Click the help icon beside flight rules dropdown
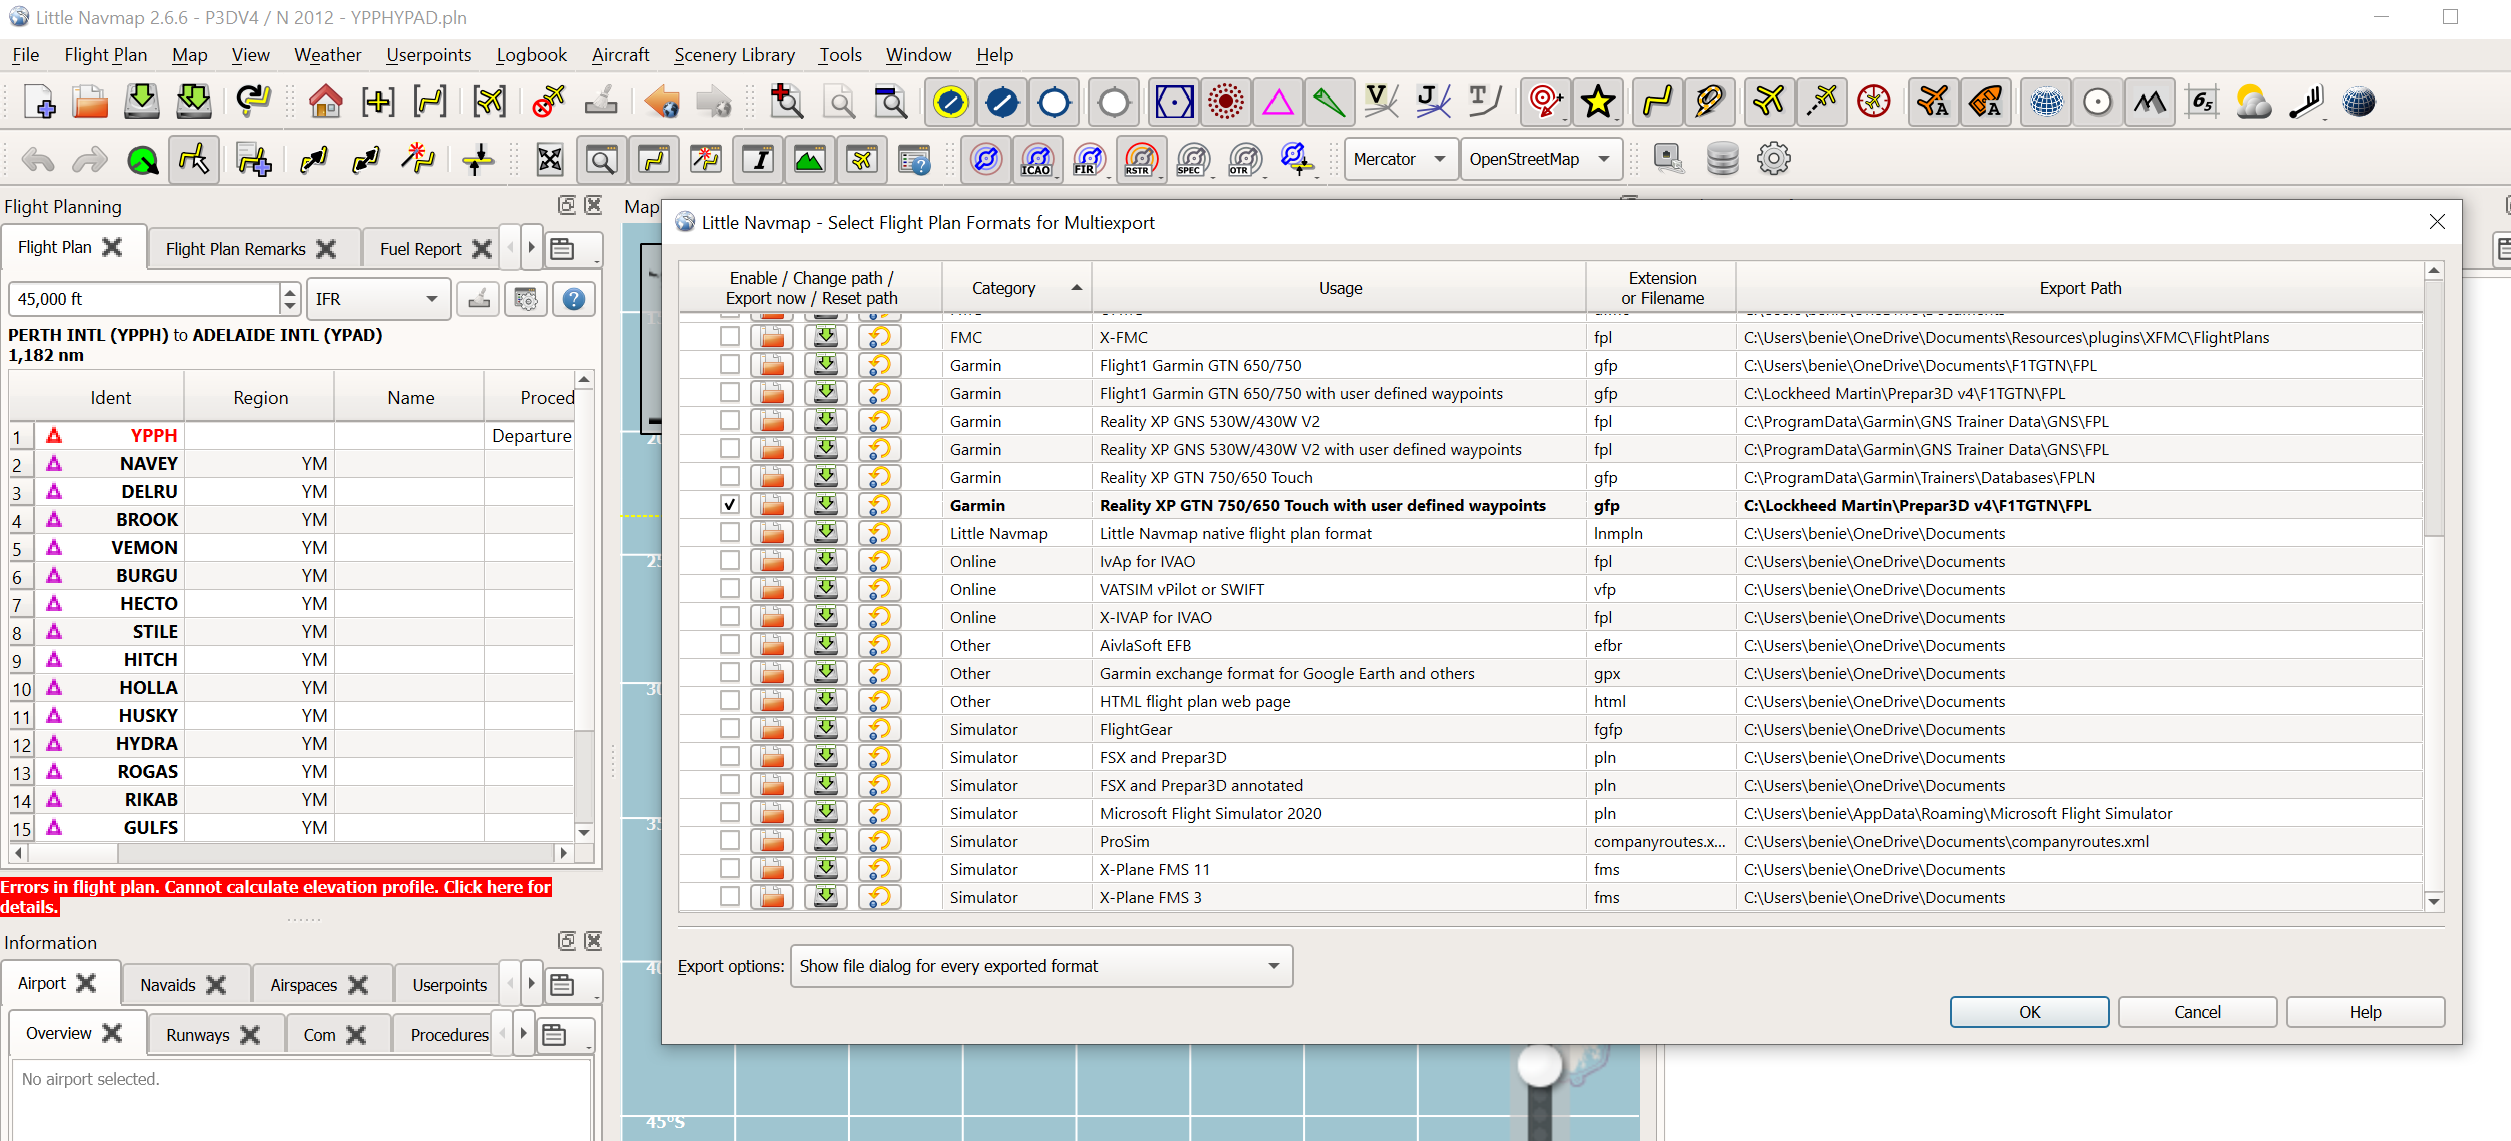Image resolution: width=2511 pixels, height=1141 pixels. coord(574,299)
